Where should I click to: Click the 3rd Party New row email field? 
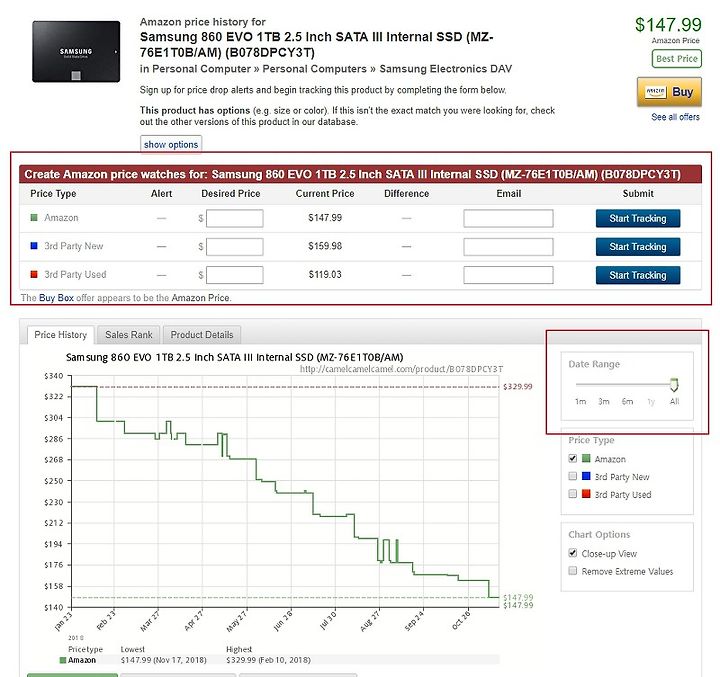click(x=508, y=247)
